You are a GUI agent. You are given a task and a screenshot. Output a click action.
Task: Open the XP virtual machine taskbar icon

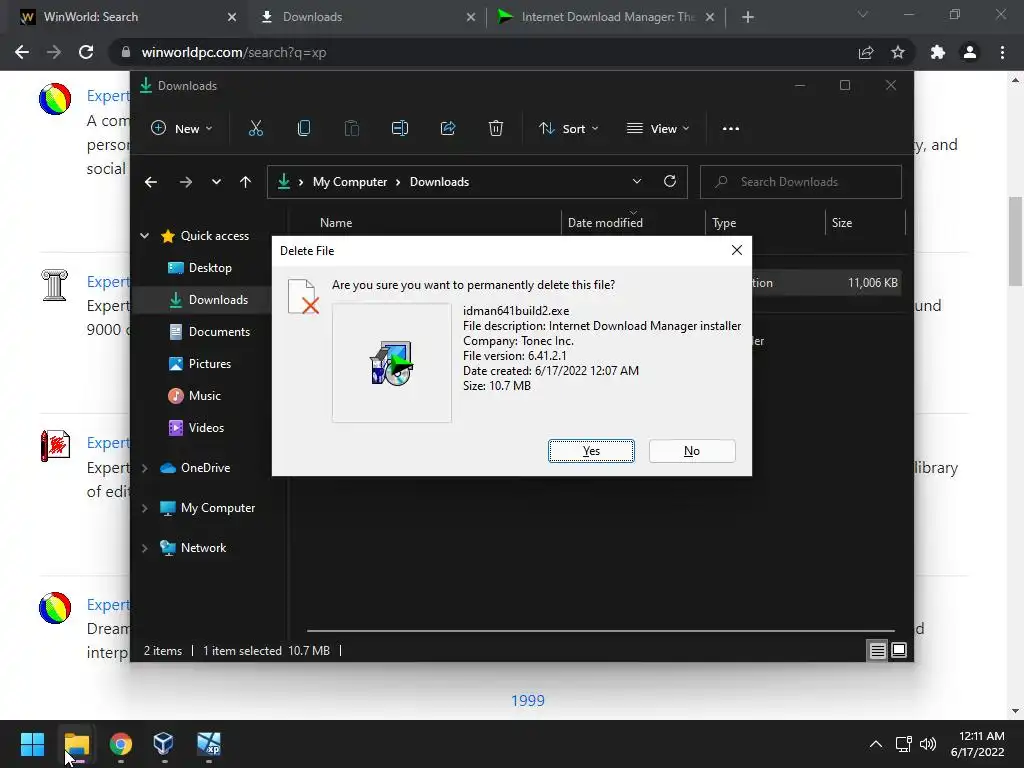point(209,744)
